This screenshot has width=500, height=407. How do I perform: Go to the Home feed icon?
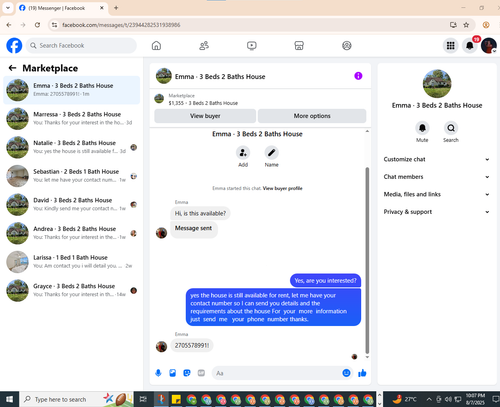[x=156, y=45]
